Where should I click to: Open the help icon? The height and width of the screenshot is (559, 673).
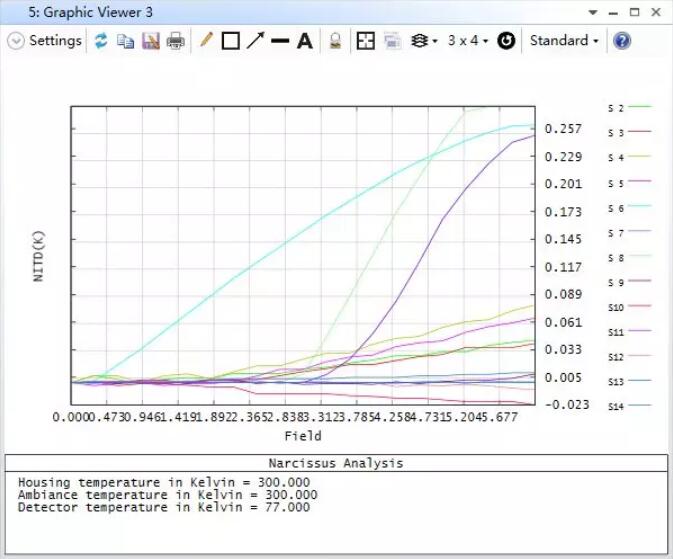coord(621,41)
